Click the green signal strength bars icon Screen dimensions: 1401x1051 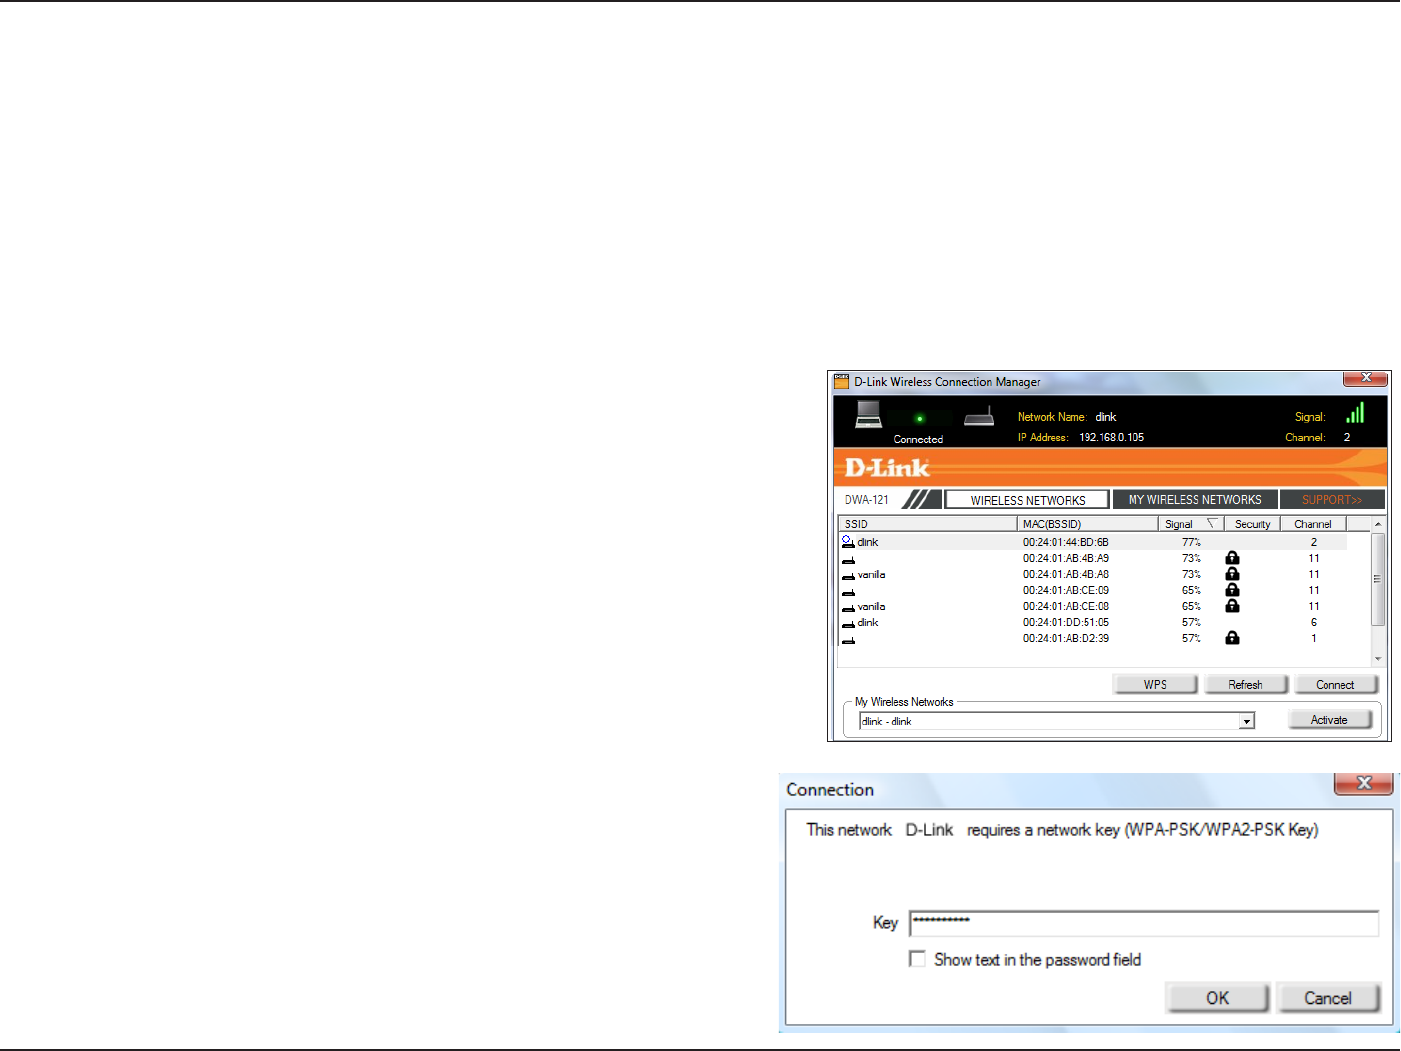click(1355, 413)
